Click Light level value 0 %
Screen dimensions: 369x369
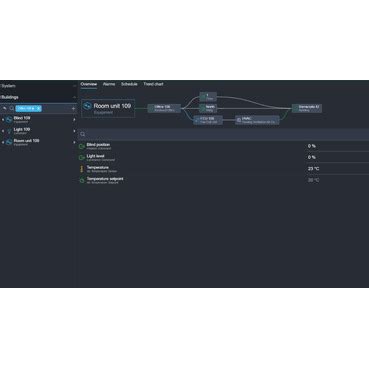pyautogui.click(x=312, y=157)
